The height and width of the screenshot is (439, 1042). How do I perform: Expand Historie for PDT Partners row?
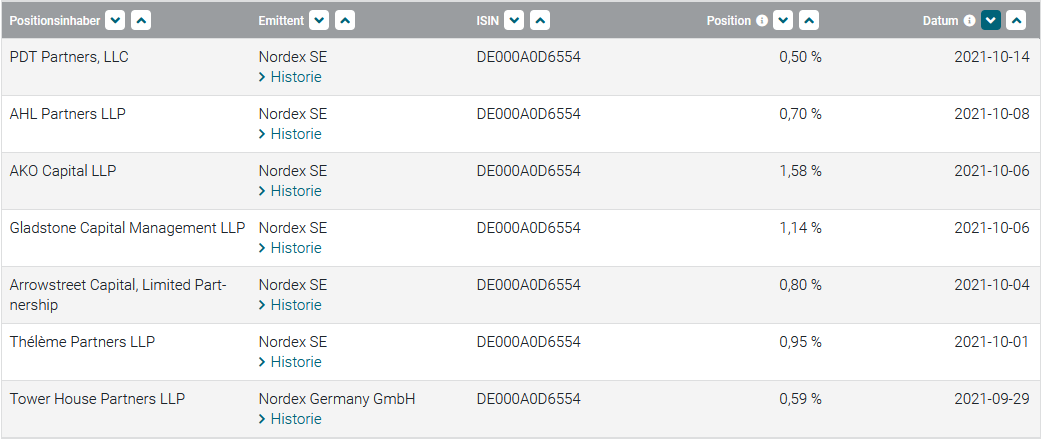tap(291, 77)
